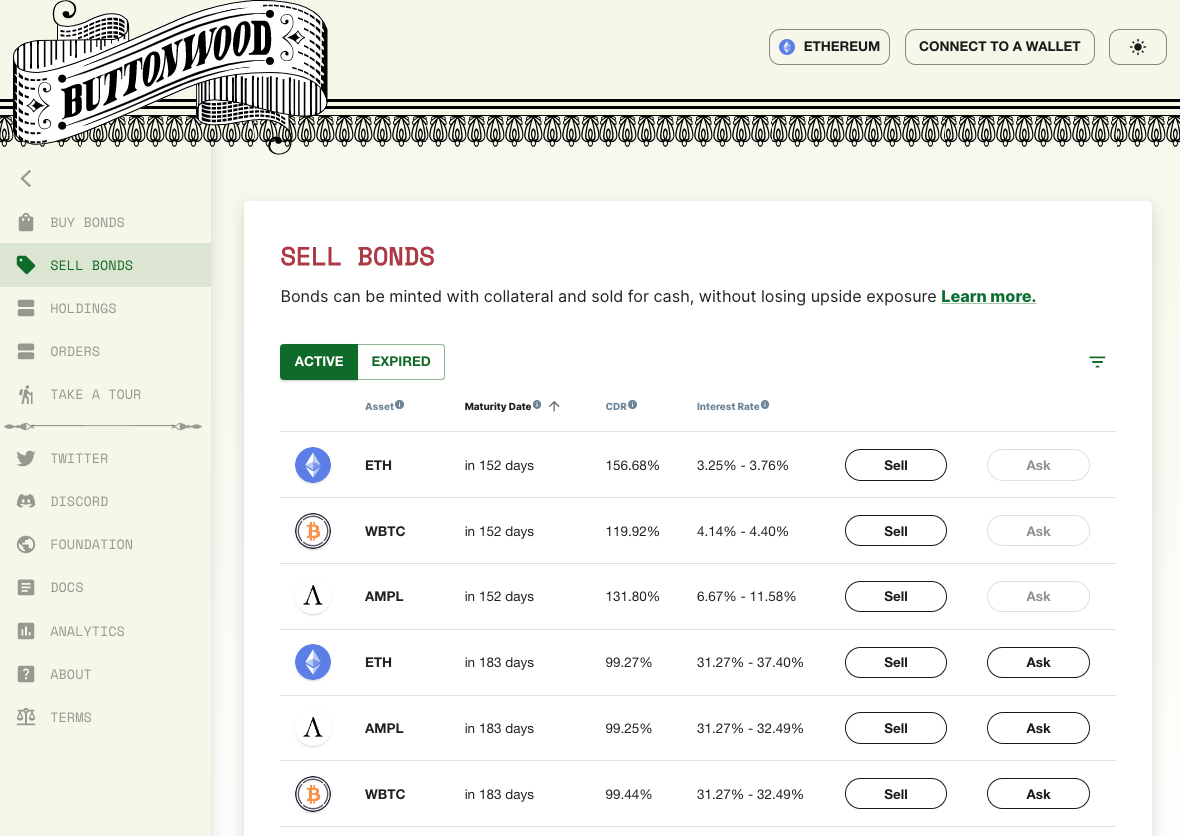Follow the Learn more link

988,296
